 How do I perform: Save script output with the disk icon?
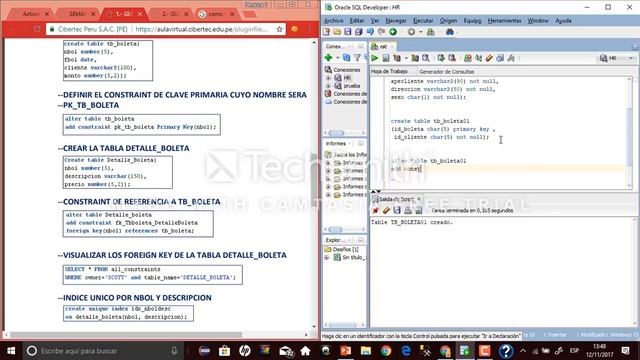click(397, 211)
